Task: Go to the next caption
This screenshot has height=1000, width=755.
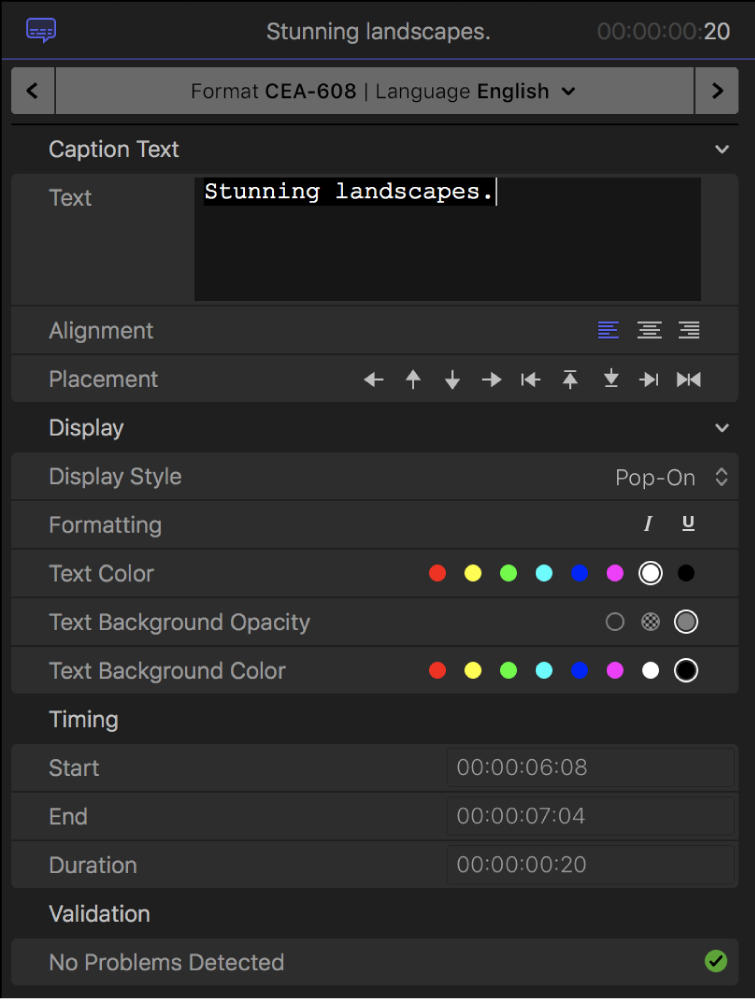Action: pyautogui.click(x=717, y=90)
